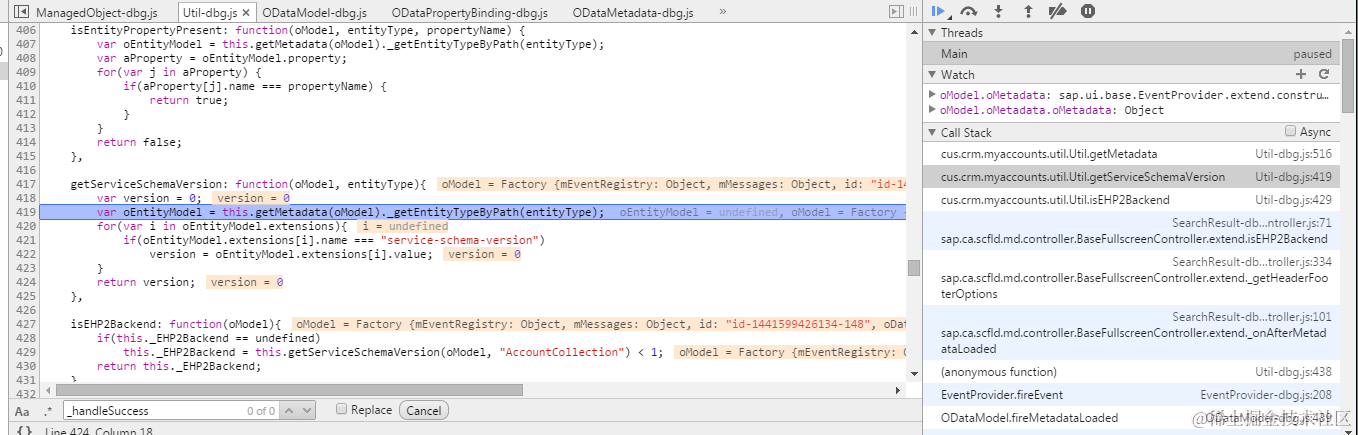Set breakpoint on line number 423

coord(26,268)
